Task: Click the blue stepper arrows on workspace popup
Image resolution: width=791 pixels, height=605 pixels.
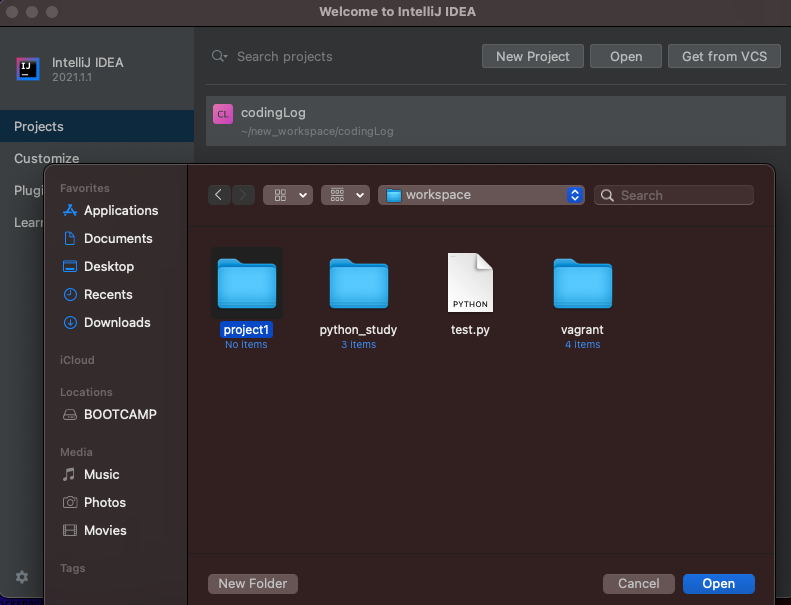Action: pyautogui.click(x=575, y=195)
